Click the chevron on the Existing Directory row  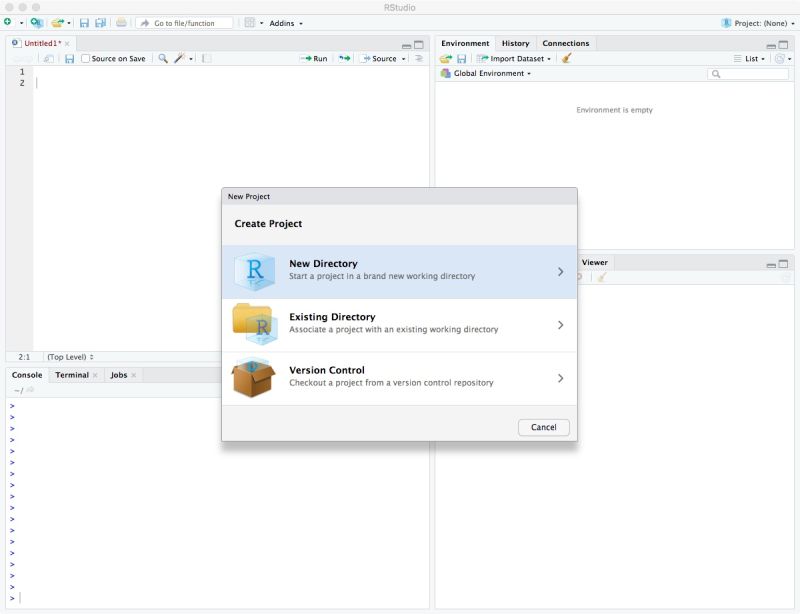[560, 325]
